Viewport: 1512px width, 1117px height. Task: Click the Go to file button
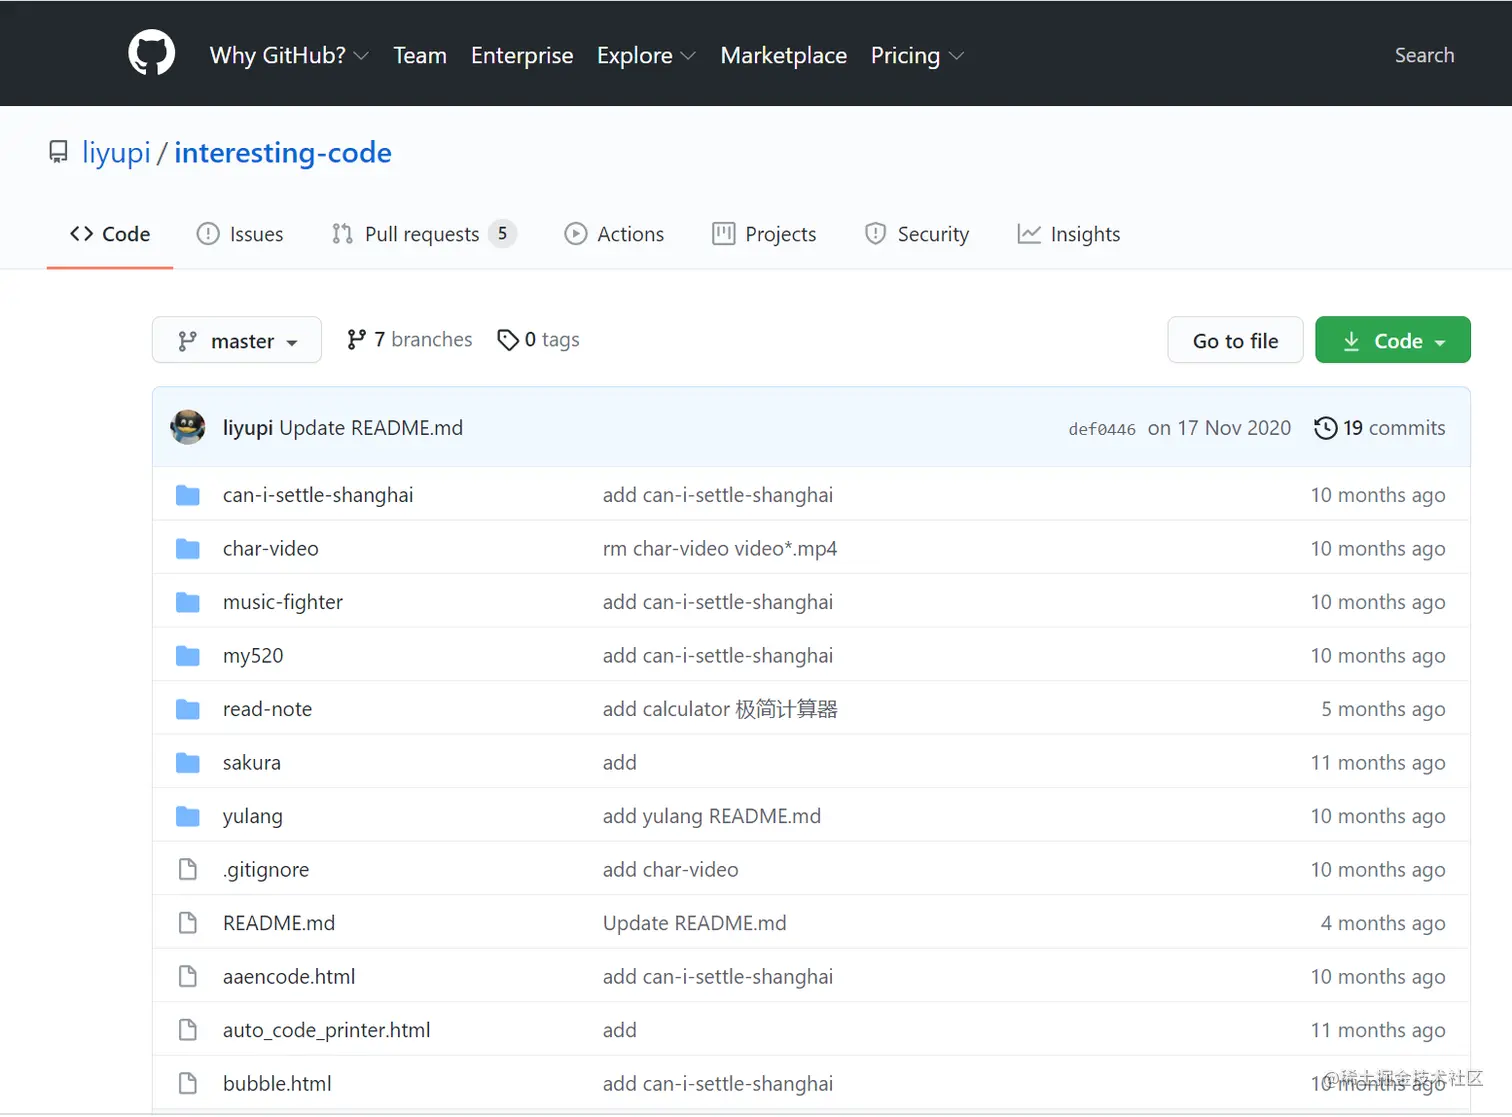pyautogui.click(x=1235, y=340)
